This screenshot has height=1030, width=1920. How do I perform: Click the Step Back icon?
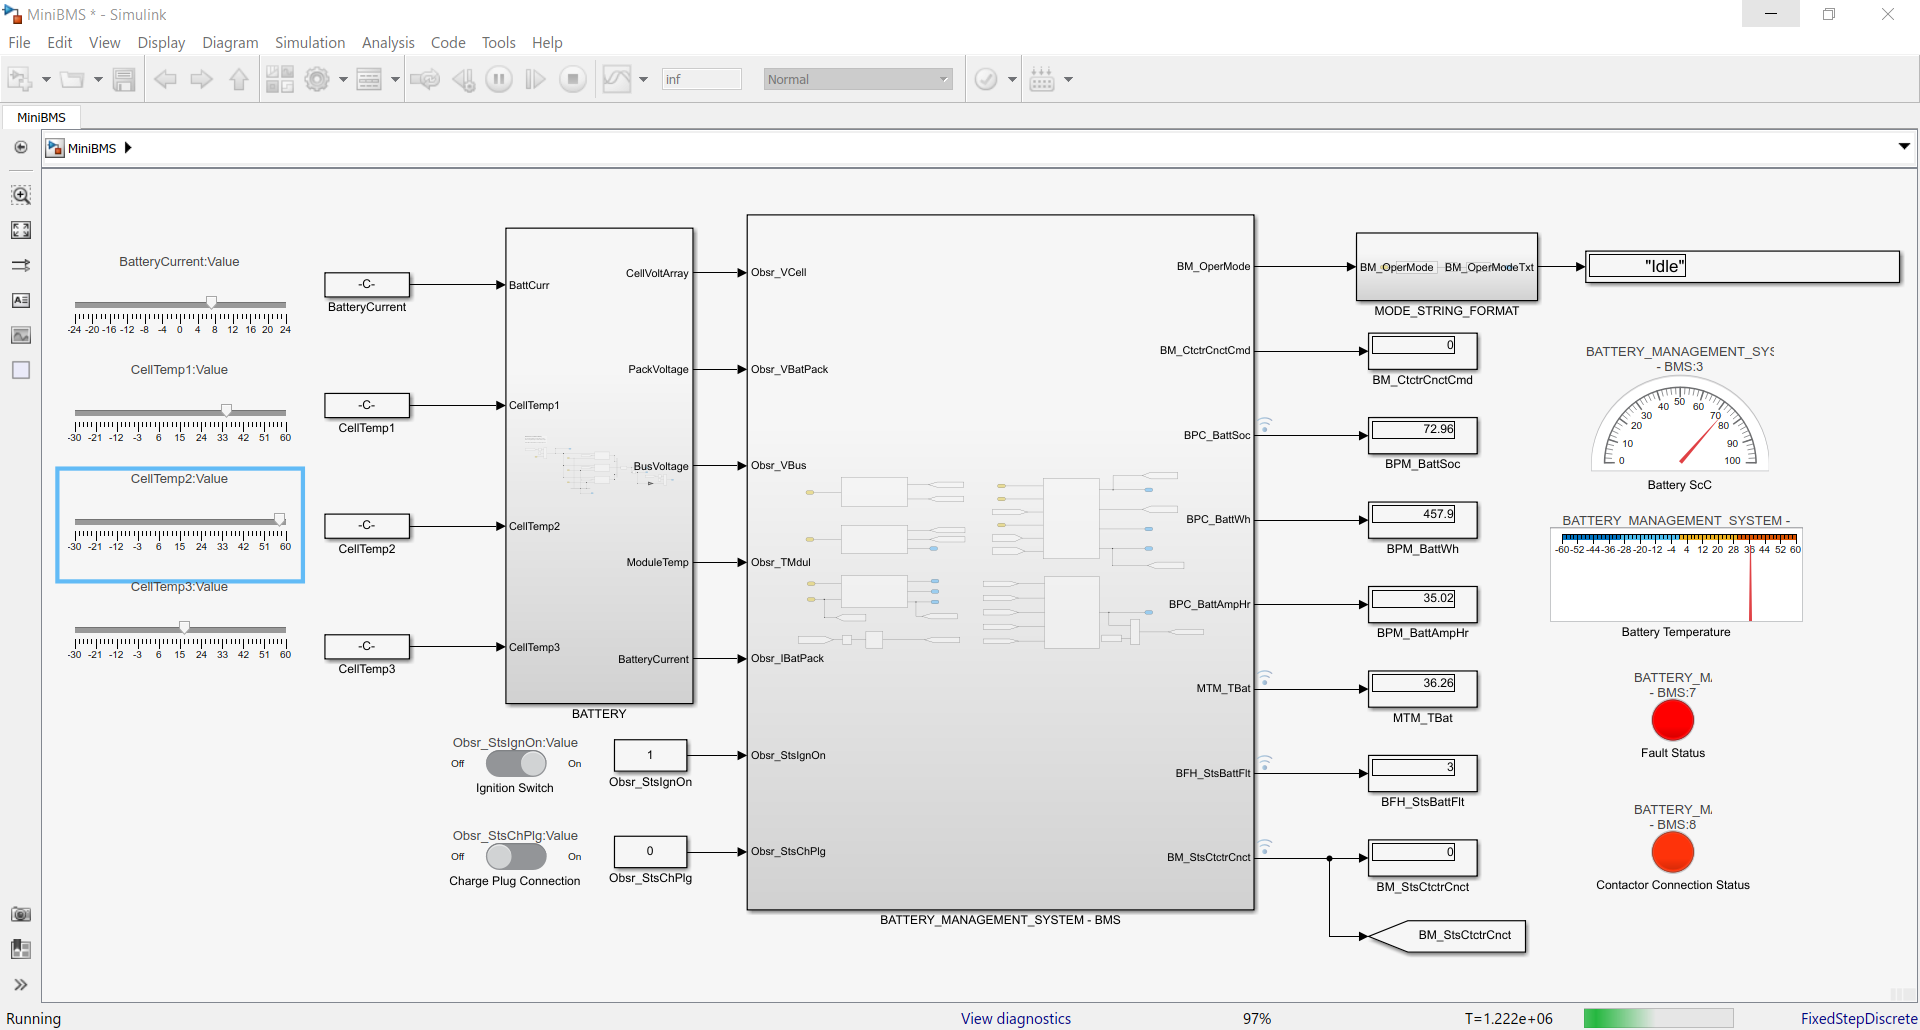click(x=463, y=79)
